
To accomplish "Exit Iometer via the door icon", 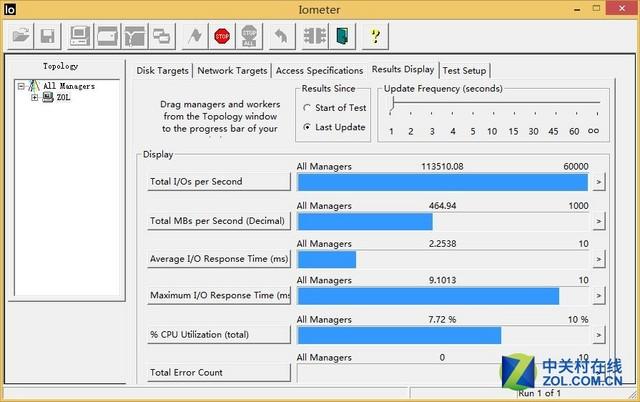I will click(342, 36).
